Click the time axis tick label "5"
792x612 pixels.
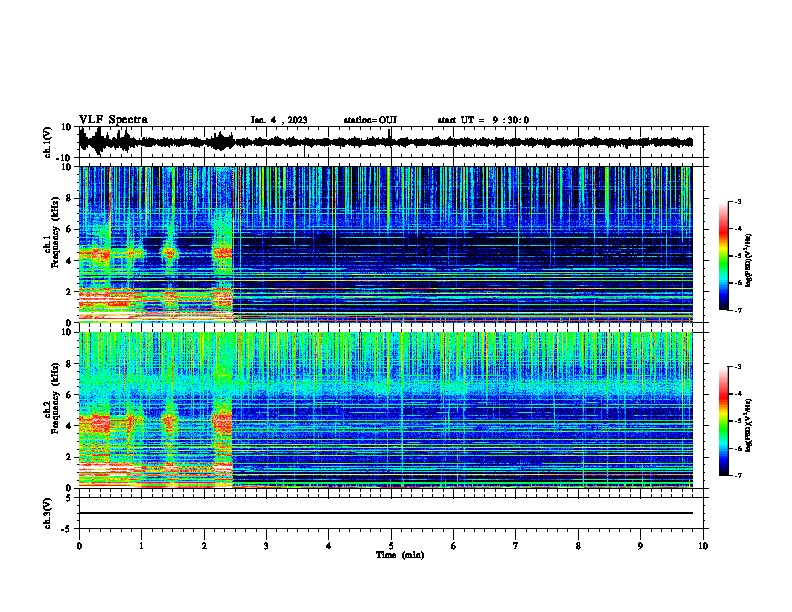click(x=391, y=546)
